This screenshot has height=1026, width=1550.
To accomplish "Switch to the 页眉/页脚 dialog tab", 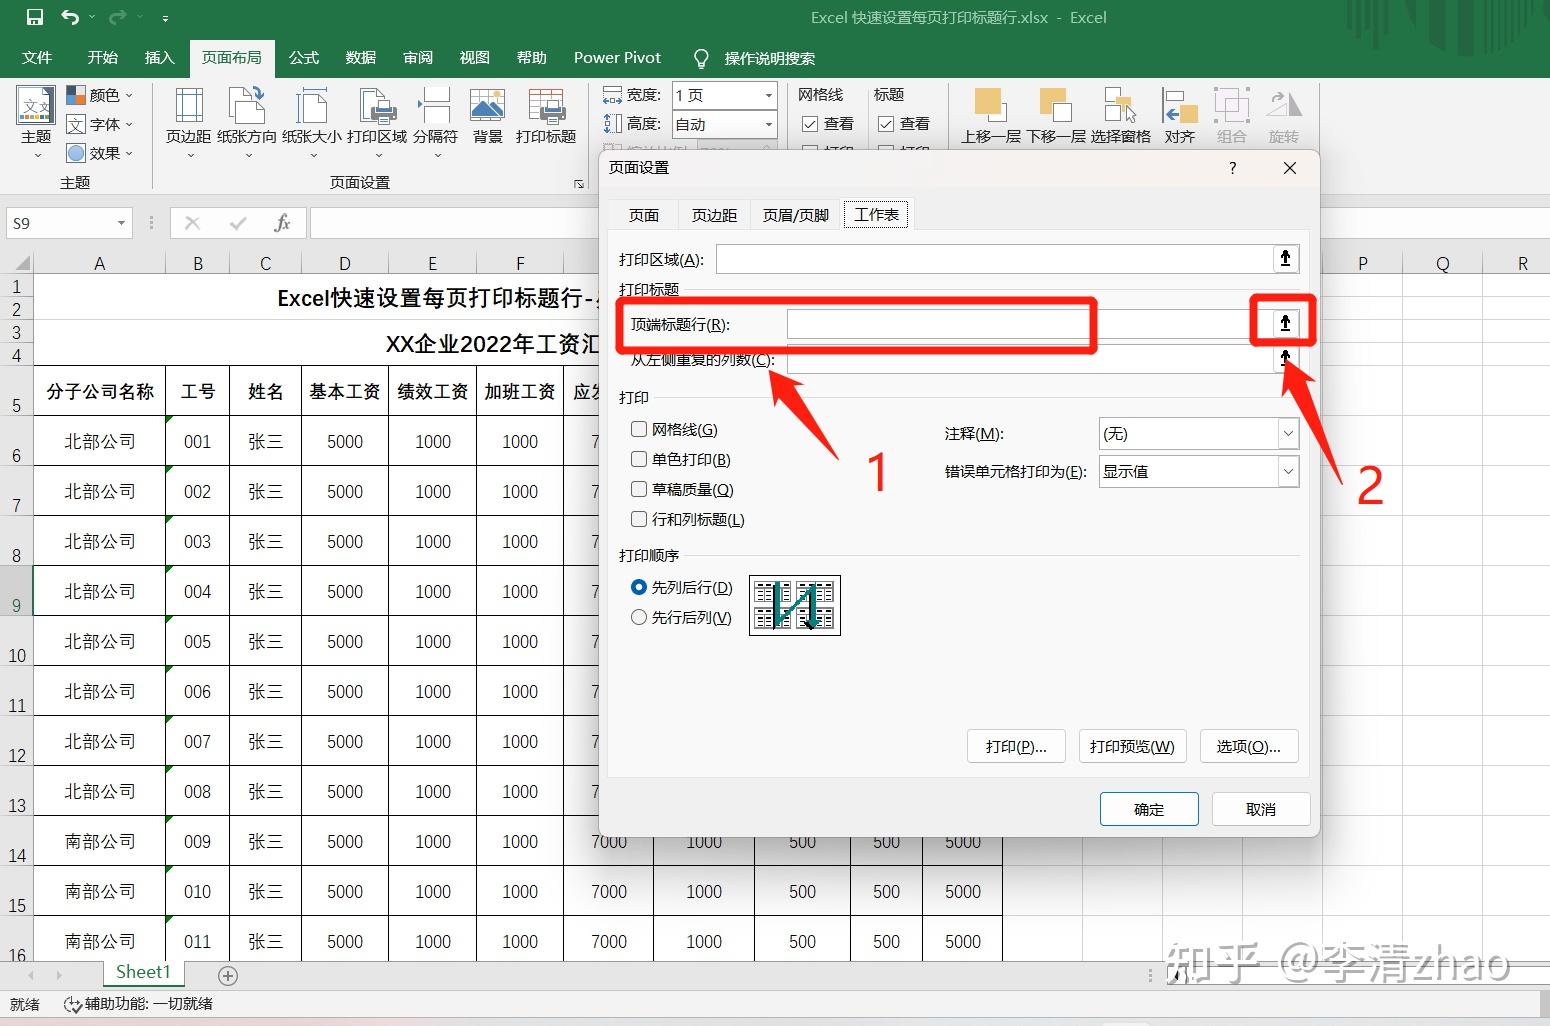I will click(x=796, y=215).
